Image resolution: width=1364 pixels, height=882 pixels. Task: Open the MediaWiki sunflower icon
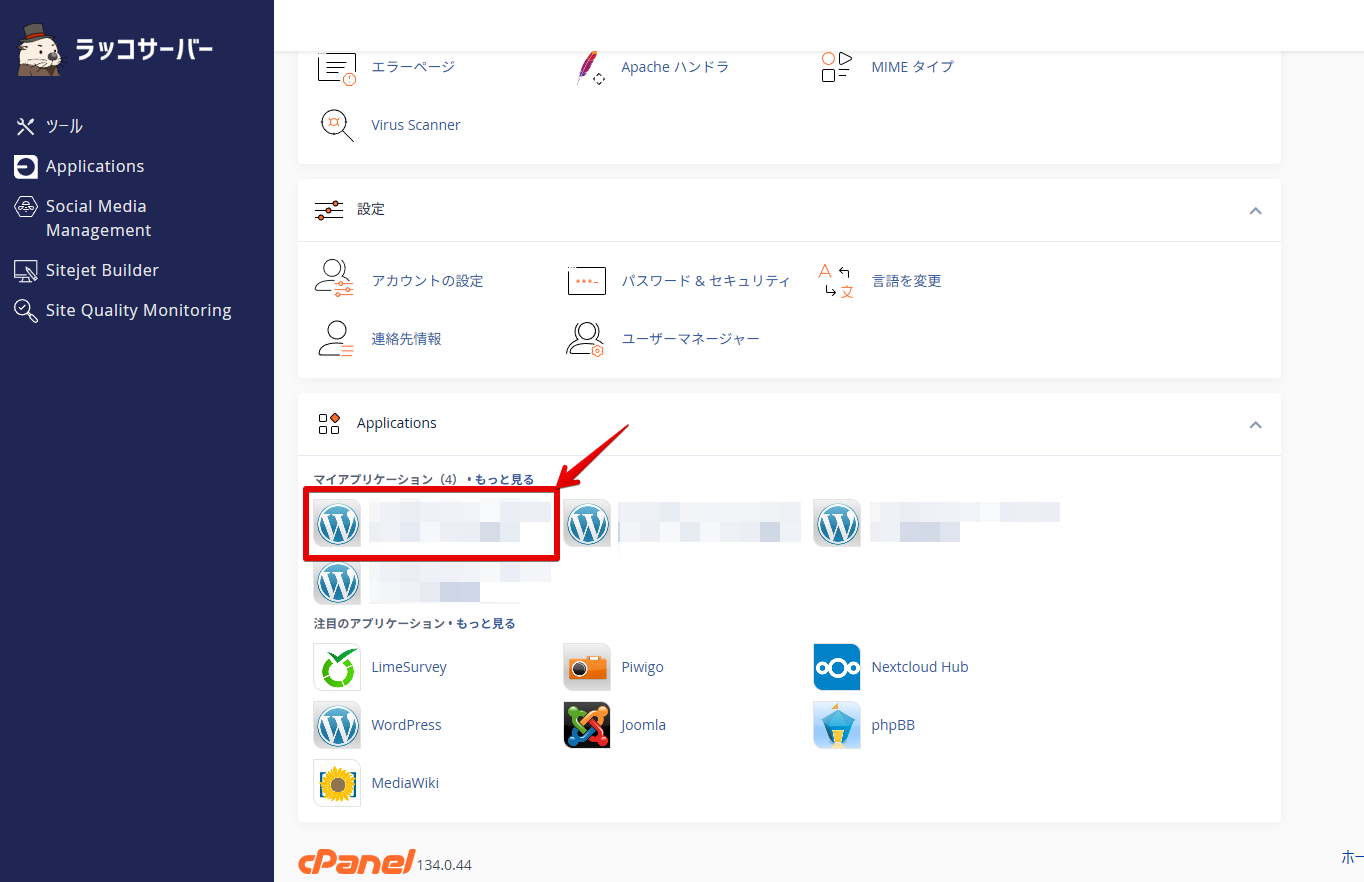337,783
